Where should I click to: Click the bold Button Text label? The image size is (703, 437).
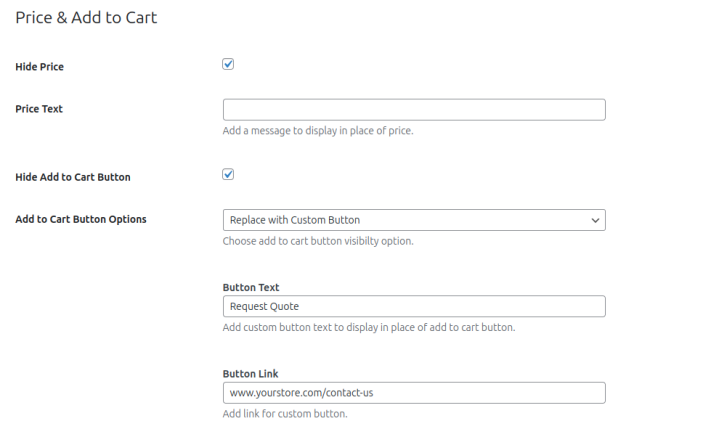pos(251,287)
